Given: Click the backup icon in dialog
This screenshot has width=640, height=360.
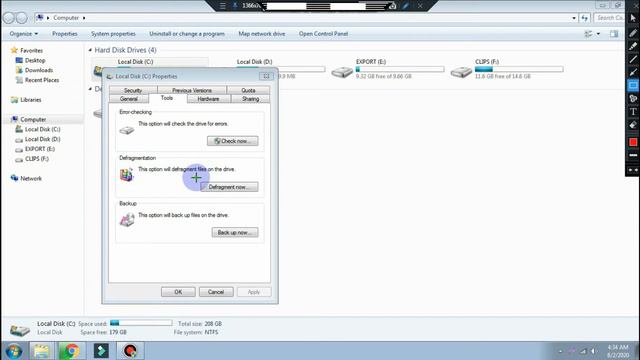Looking at the screenshot, I should (x=127, y=220).
